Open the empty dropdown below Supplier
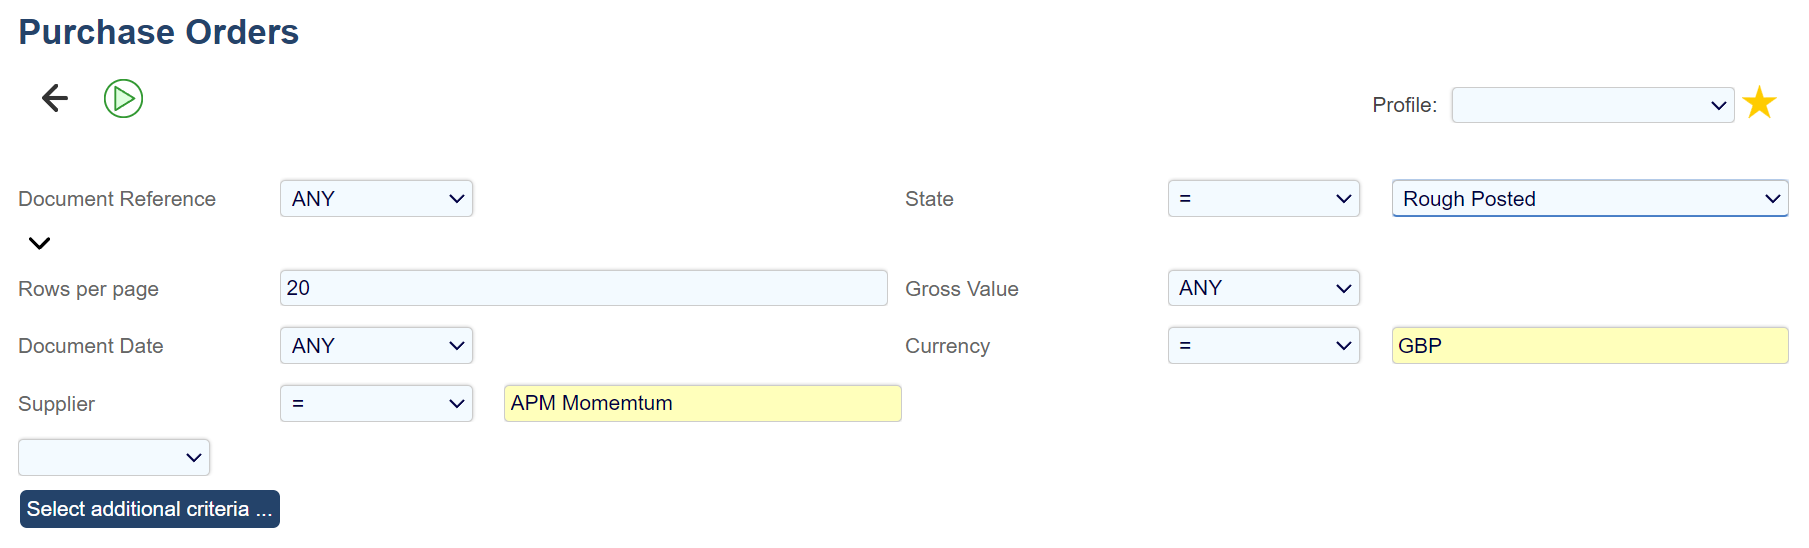 (114, 458)
